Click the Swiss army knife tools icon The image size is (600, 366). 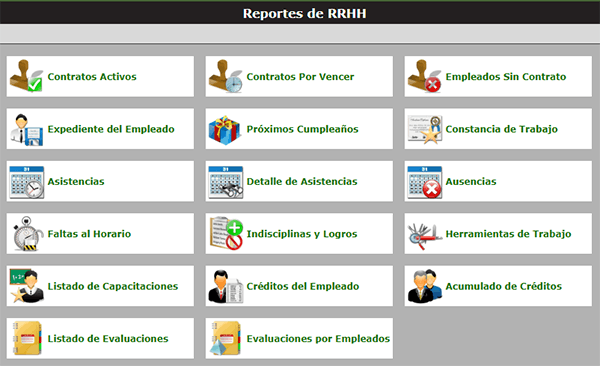click(425, 236)
